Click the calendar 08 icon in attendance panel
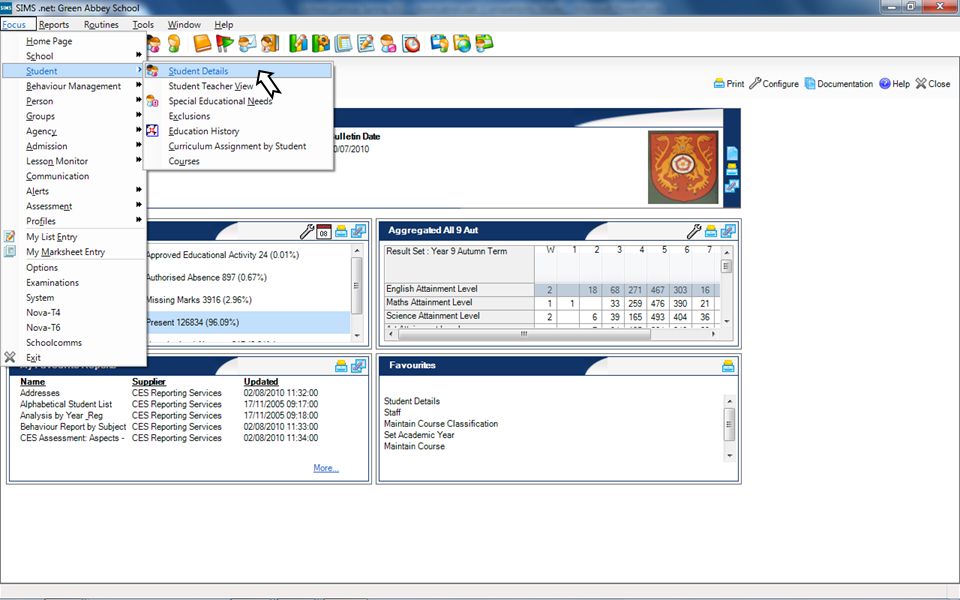960x600 pixels. tap(324, 231)
